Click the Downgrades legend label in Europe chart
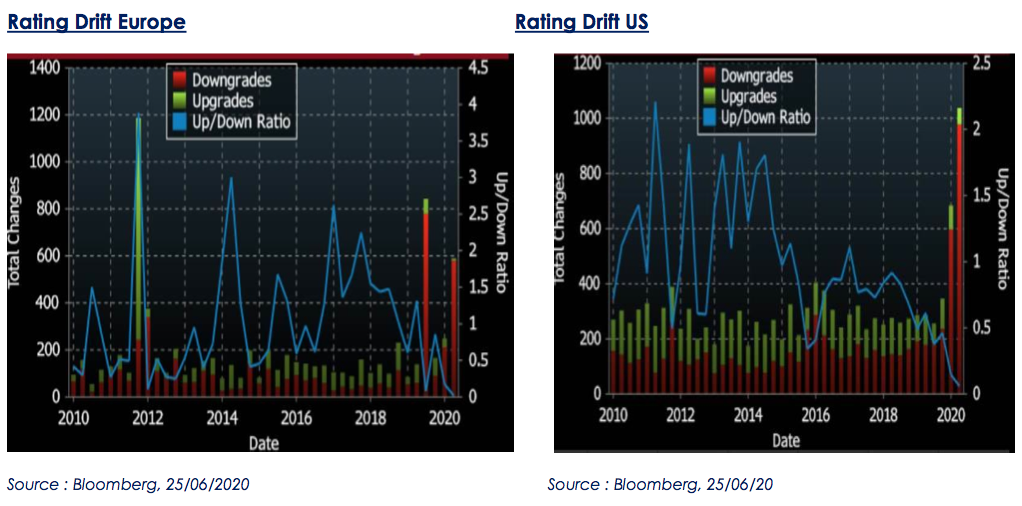This screenshot has width=1022, height=506. pyautogui.click(x=230, y=80)
